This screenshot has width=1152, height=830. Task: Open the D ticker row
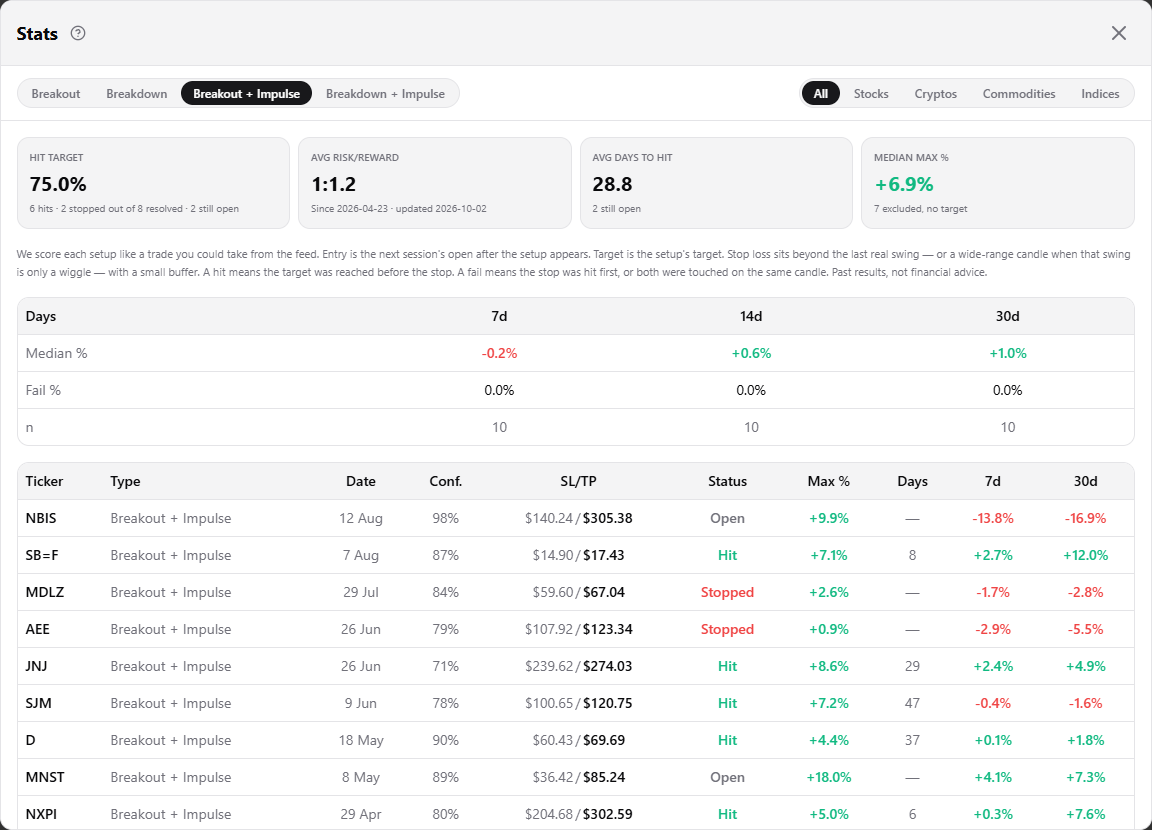point(575,740)
